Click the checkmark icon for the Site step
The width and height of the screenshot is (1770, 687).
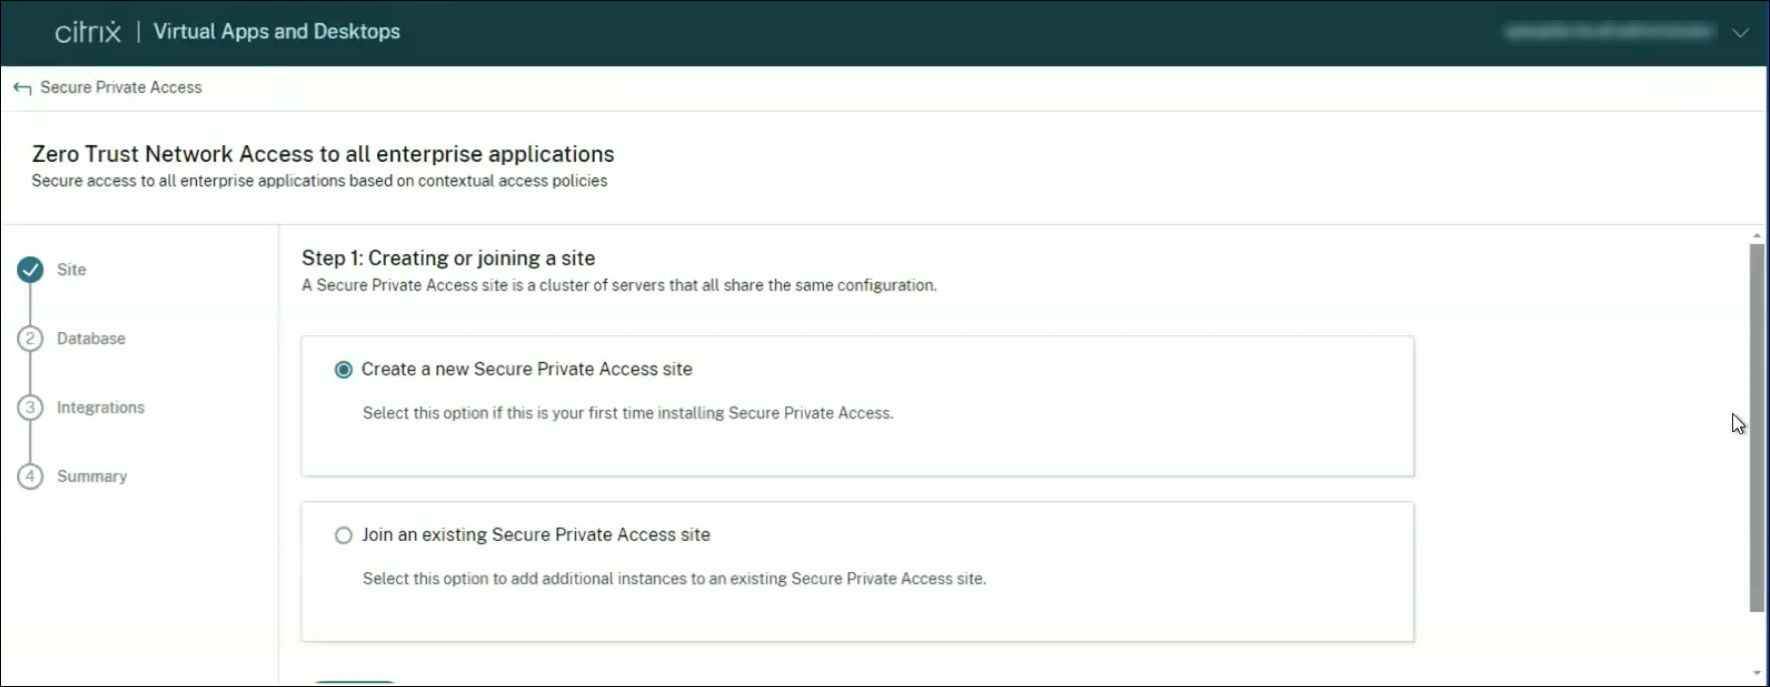click(x=31, y=269)
